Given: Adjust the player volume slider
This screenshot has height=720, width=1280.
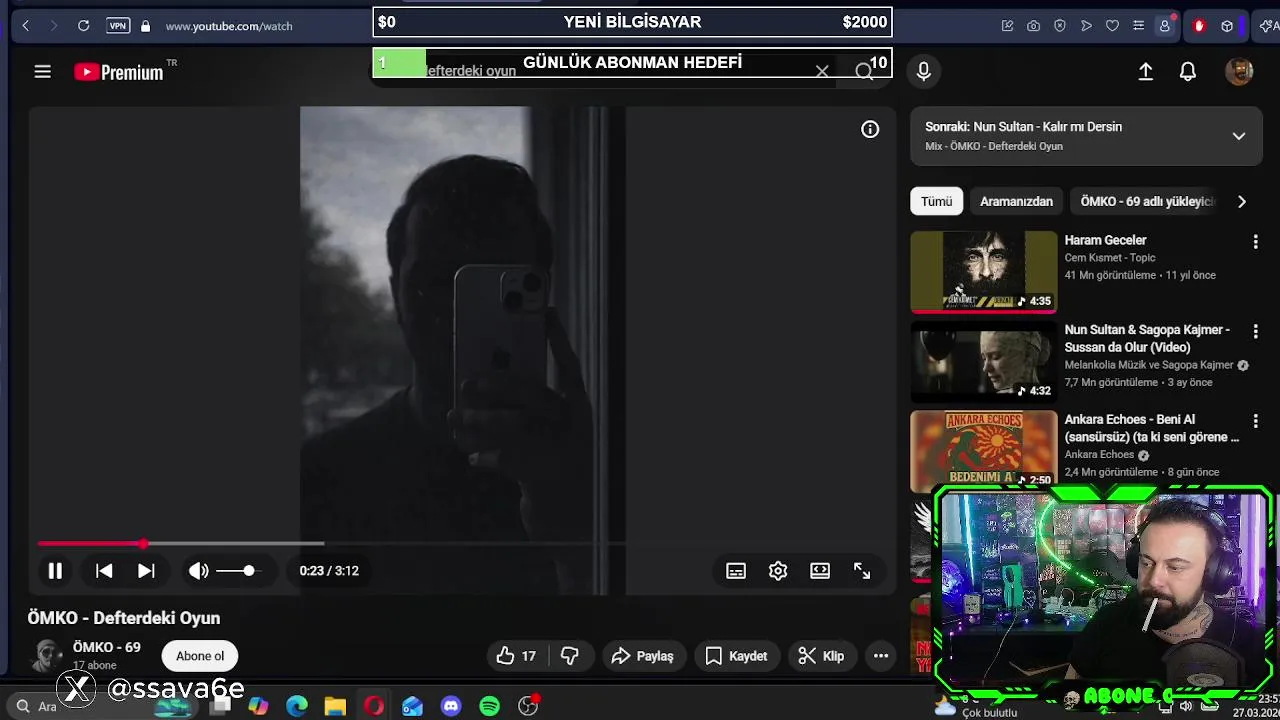Looking at the screenshot, I should (x=238, y=570).
